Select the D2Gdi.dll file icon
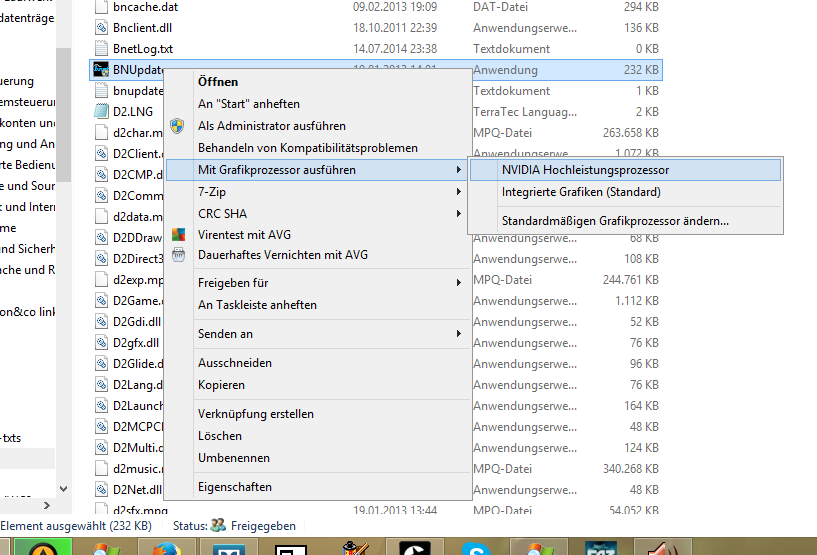Screen dimensions: 817x555 click(x=101, y=322)
